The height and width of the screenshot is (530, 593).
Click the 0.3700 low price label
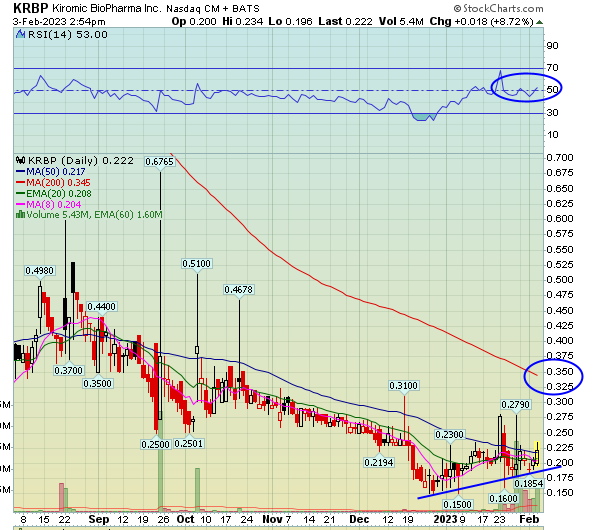[x=68, y=370]
